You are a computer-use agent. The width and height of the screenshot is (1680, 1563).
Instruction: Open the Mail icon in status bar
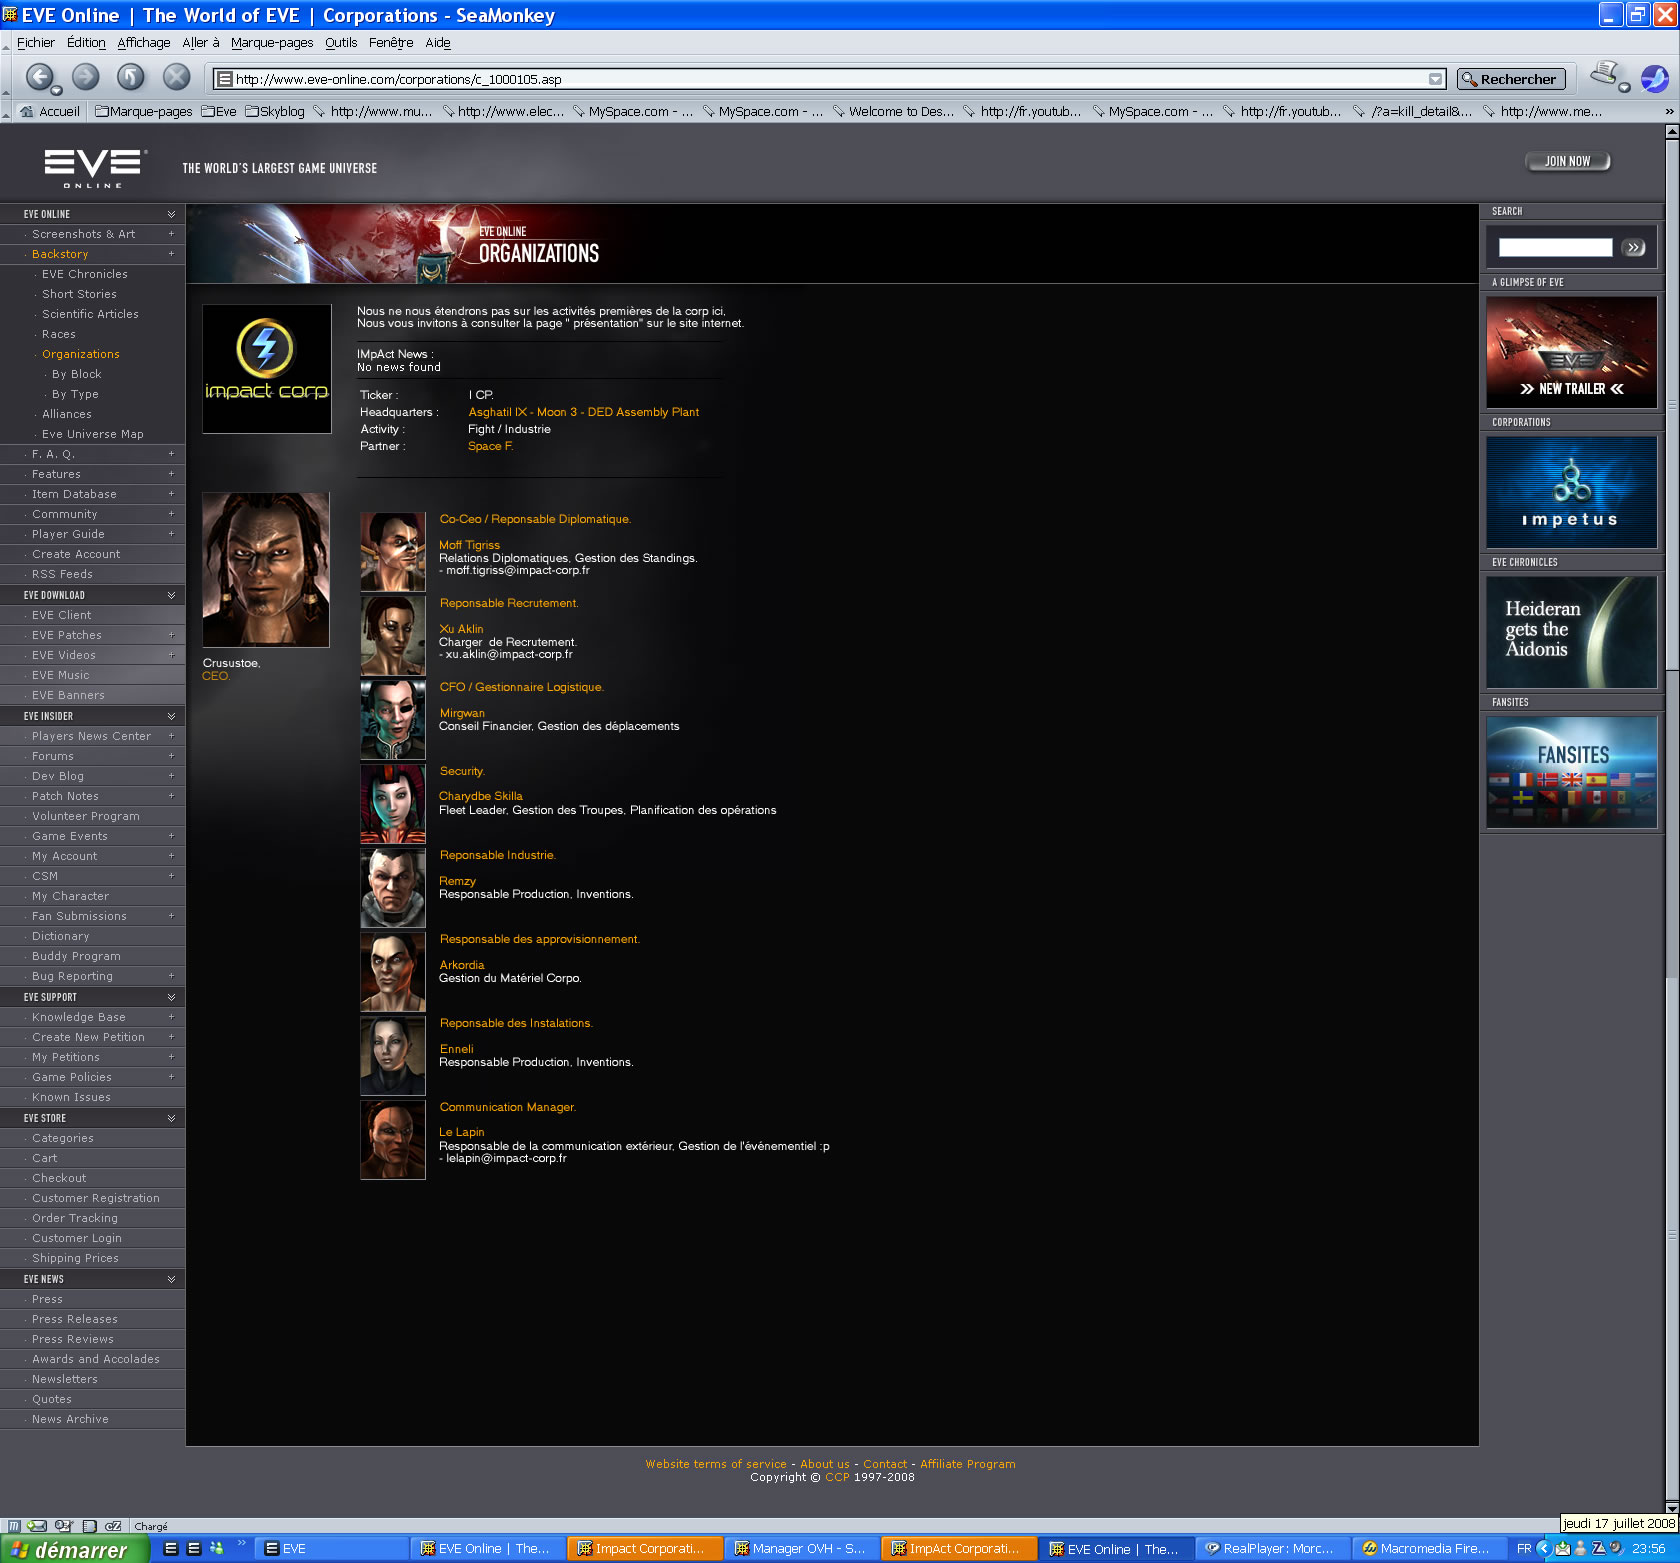pos(38,1526)
